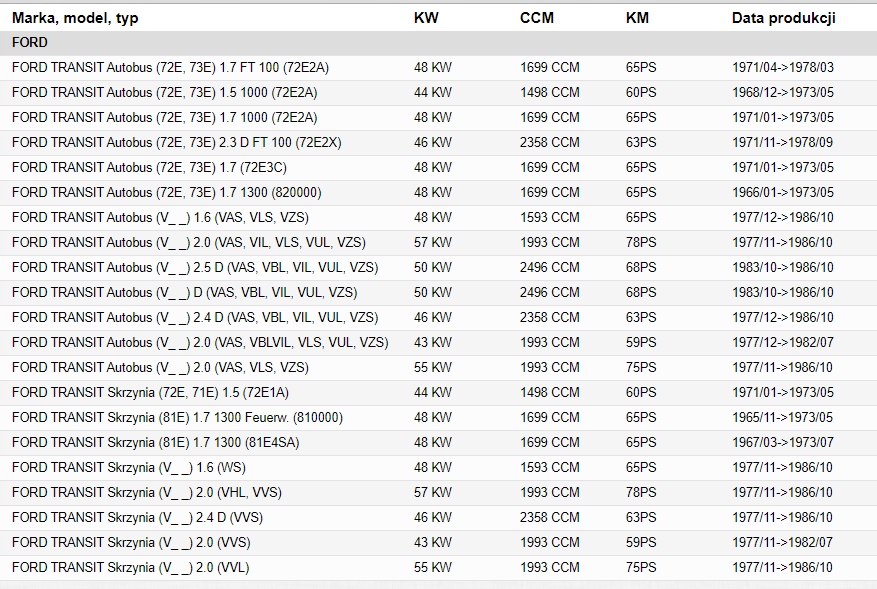Select Transit Skrzynia 1.7 1300 Feuerw. (810000)
This screenshot has height=589, width=877.
point(177,418)
